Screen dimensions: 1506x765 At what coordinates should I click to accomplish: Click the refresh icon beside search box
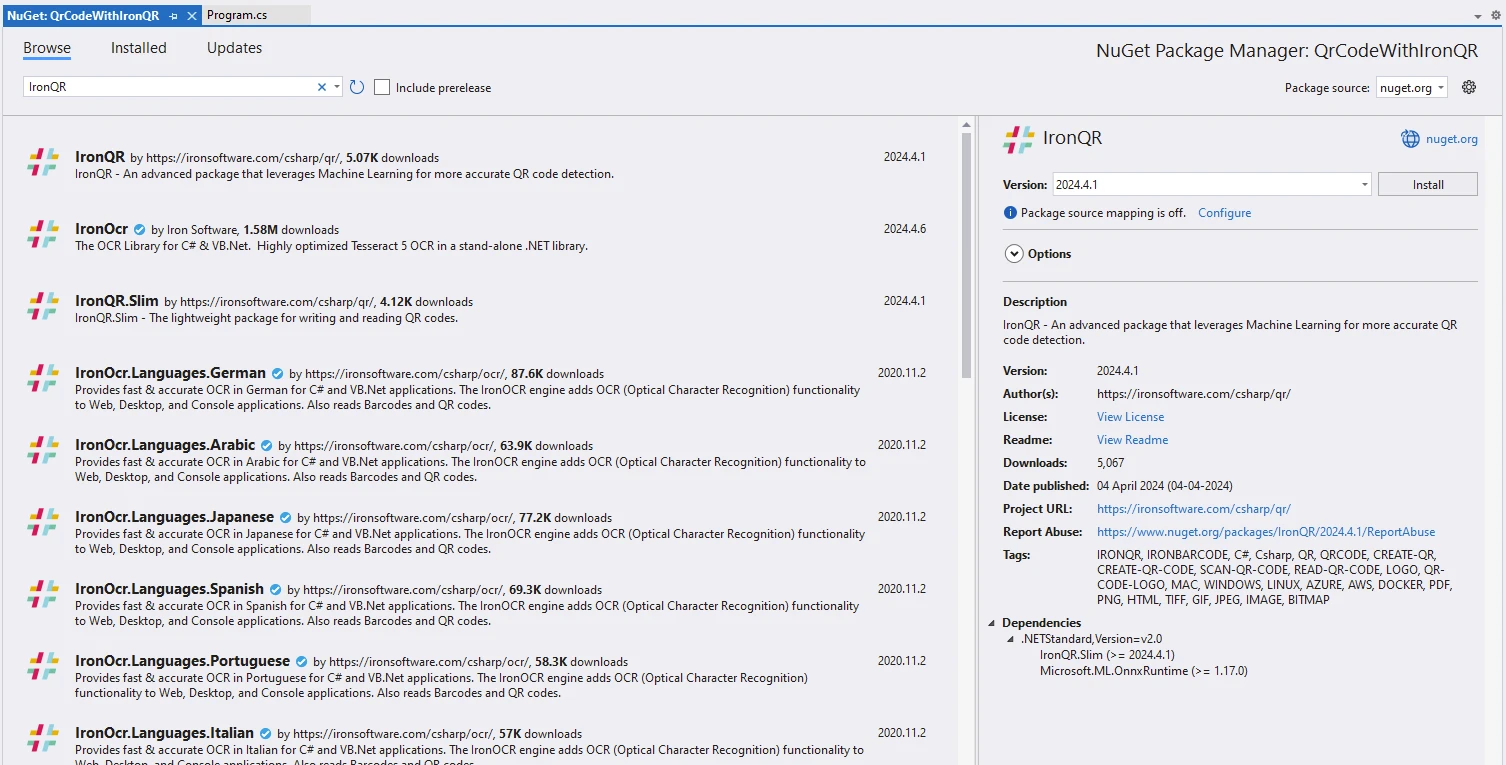357,87
